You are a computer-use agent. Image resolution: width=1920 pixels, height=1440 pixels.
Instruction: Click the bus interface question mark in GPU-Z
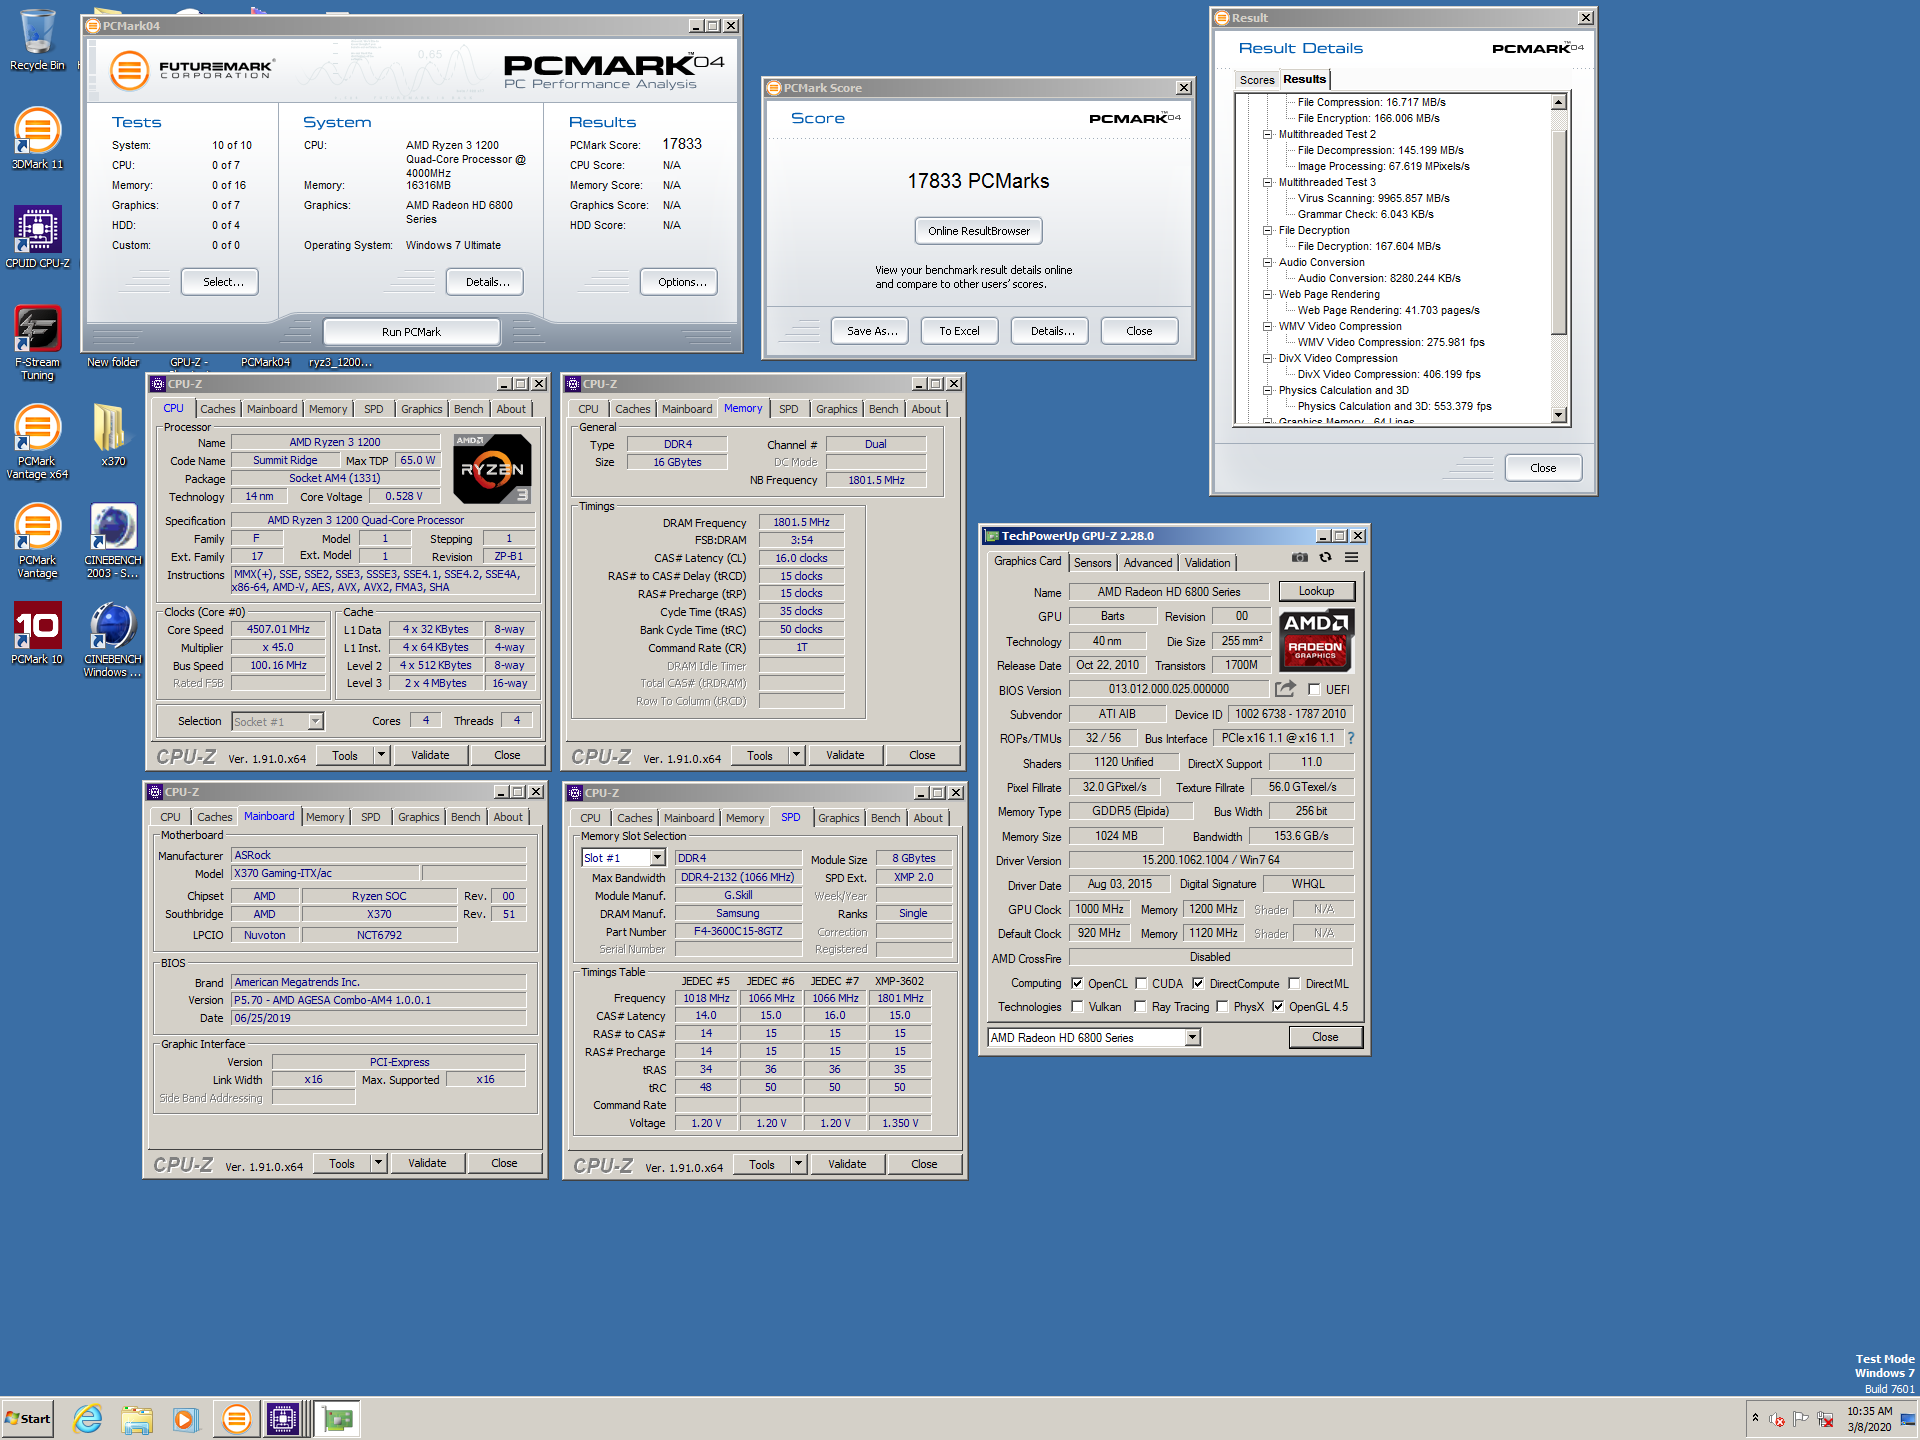coord(1350,738)
